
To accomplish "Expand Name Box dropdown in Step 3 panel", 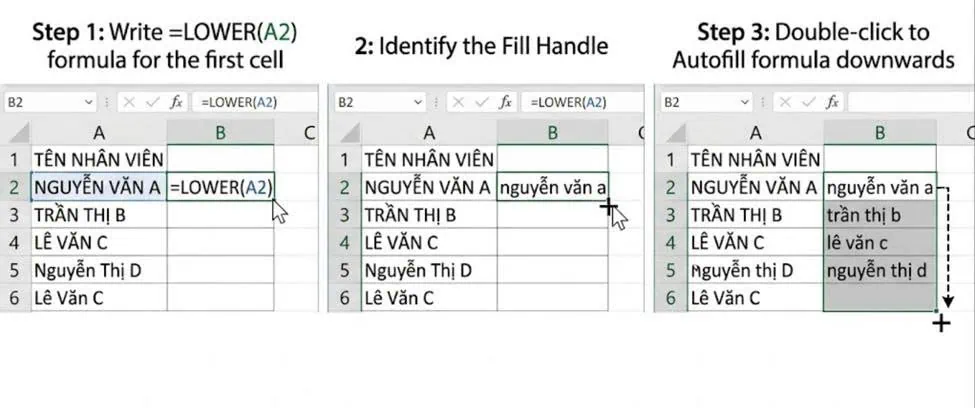I will tap(744, 103).
